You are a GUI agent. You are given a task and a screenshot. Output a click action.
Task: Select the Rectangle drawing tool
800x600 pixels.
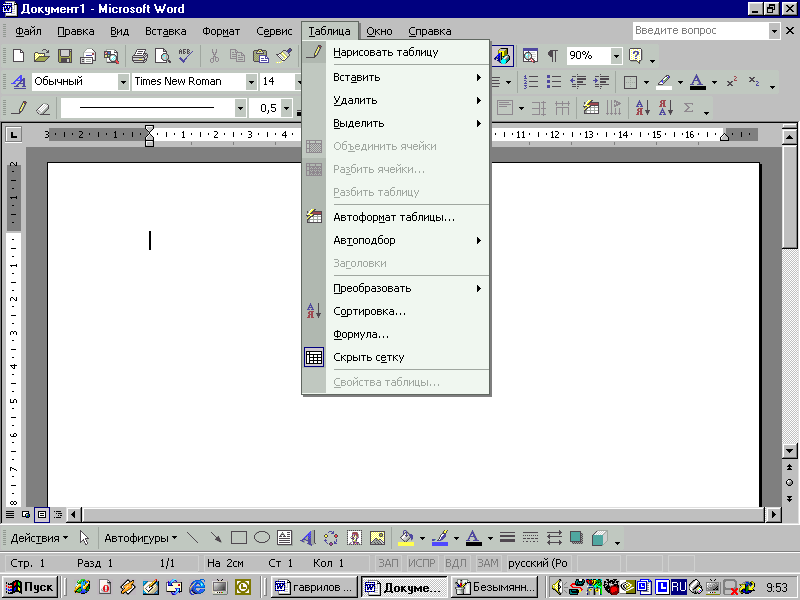click(239, 538)
